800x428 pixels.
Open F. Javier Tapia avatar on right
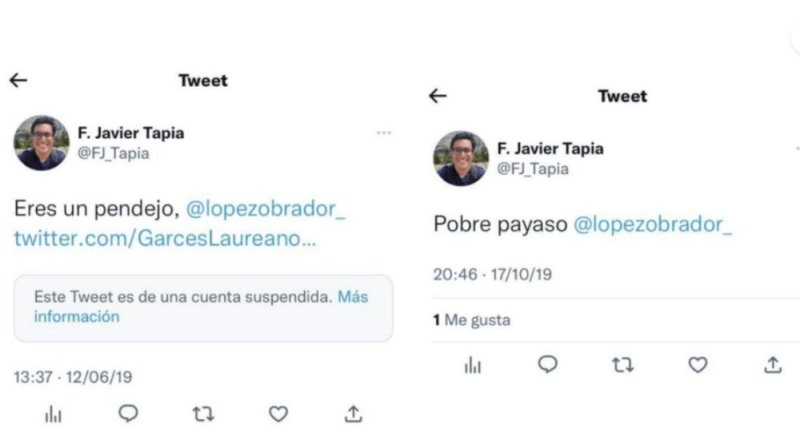461,159
